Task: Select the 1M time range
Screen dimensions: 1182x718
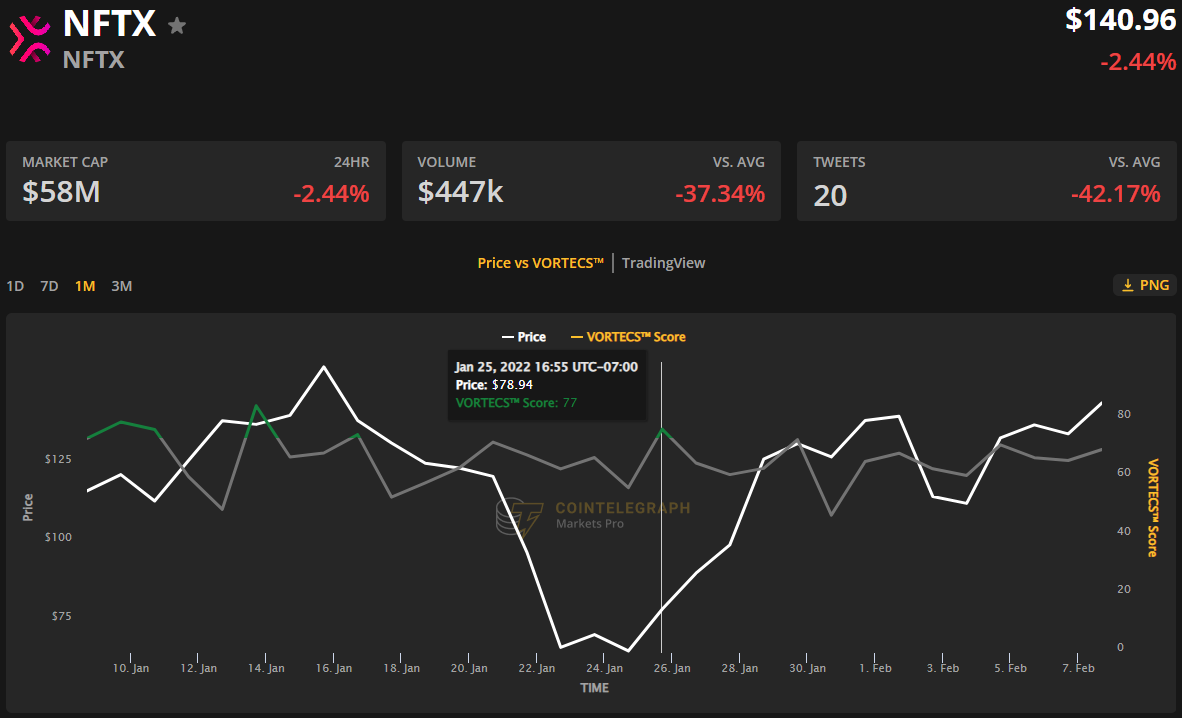Action: coord(85,286)
